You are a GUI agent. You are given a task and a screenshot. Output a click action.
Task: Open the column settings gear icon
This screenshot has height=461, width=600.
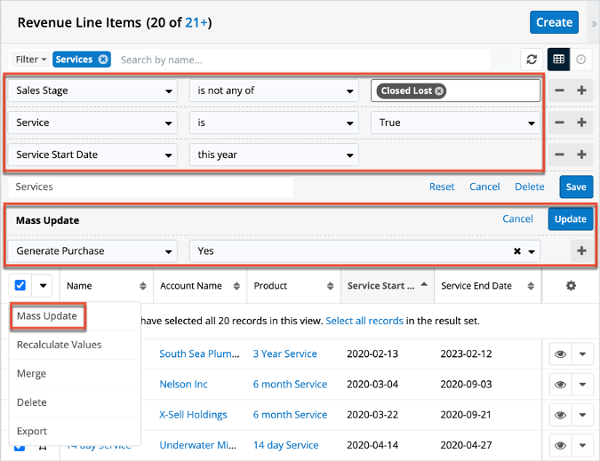point(571,286)
